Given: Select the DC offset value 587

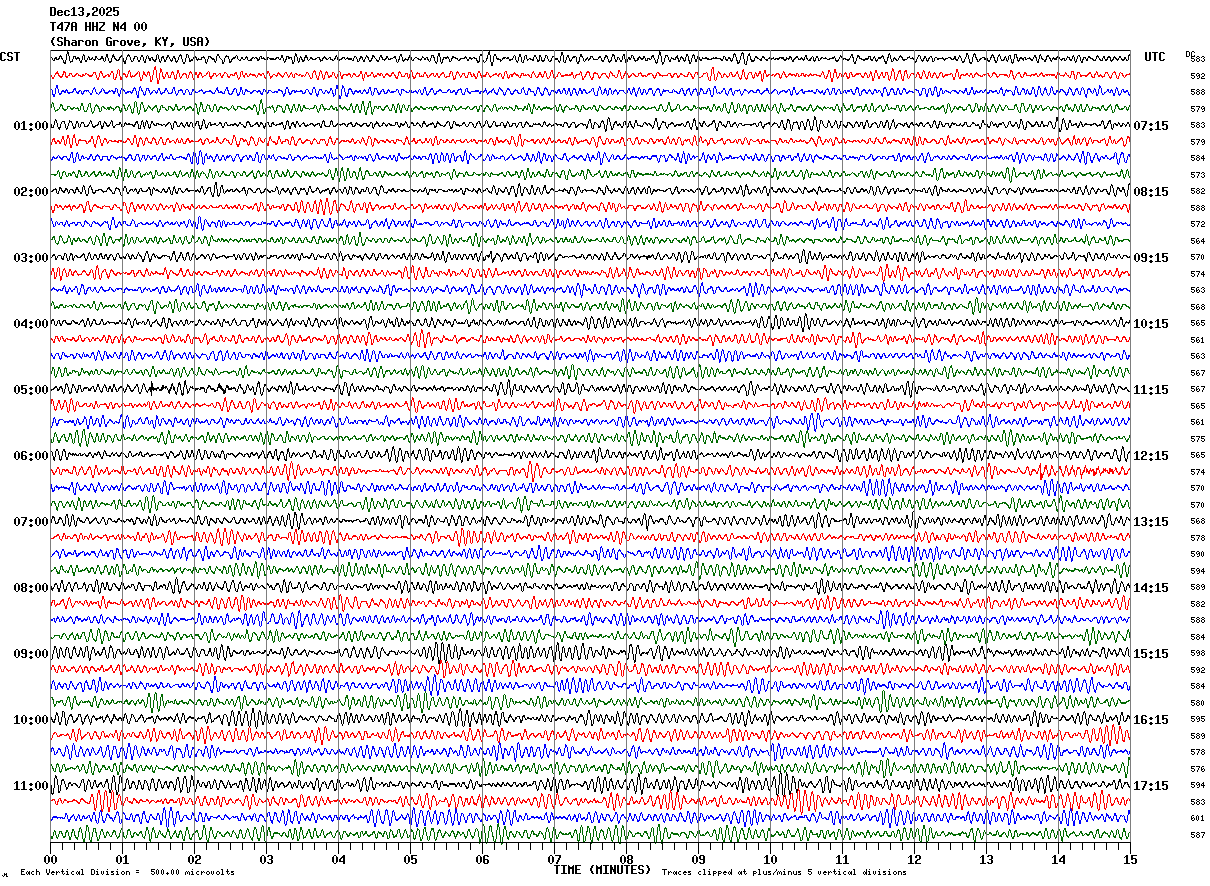Looking at the screenshot, I should pyautogui.click(x=1197, y=835).
